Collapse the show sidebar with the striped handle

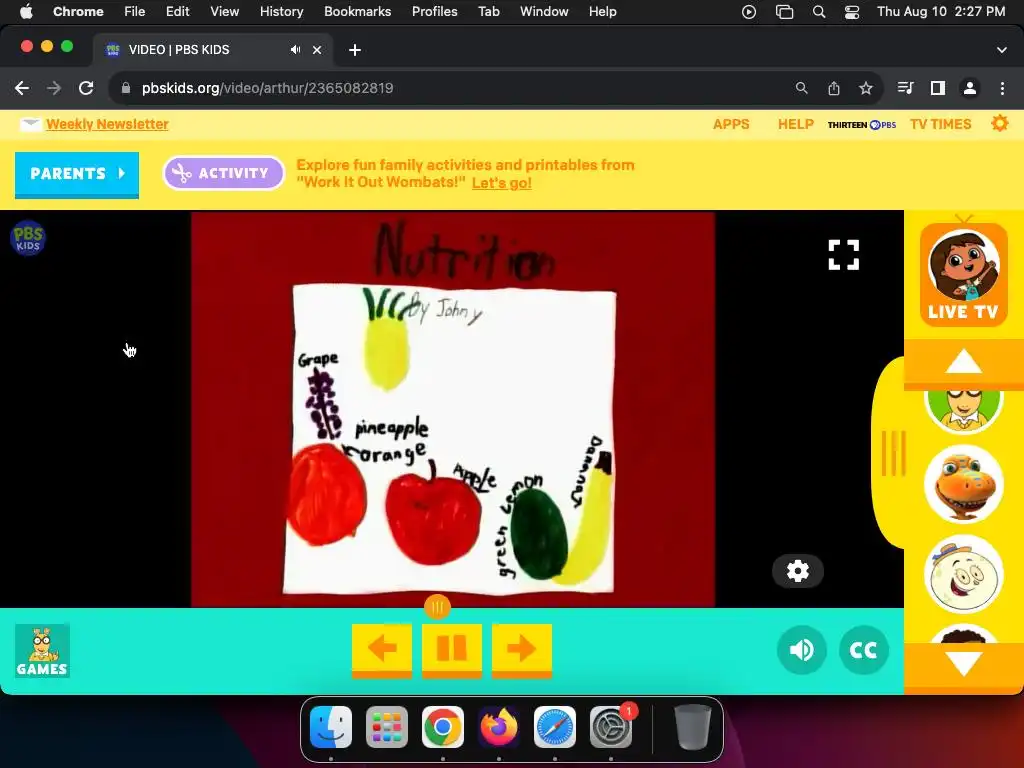(893, 453)
